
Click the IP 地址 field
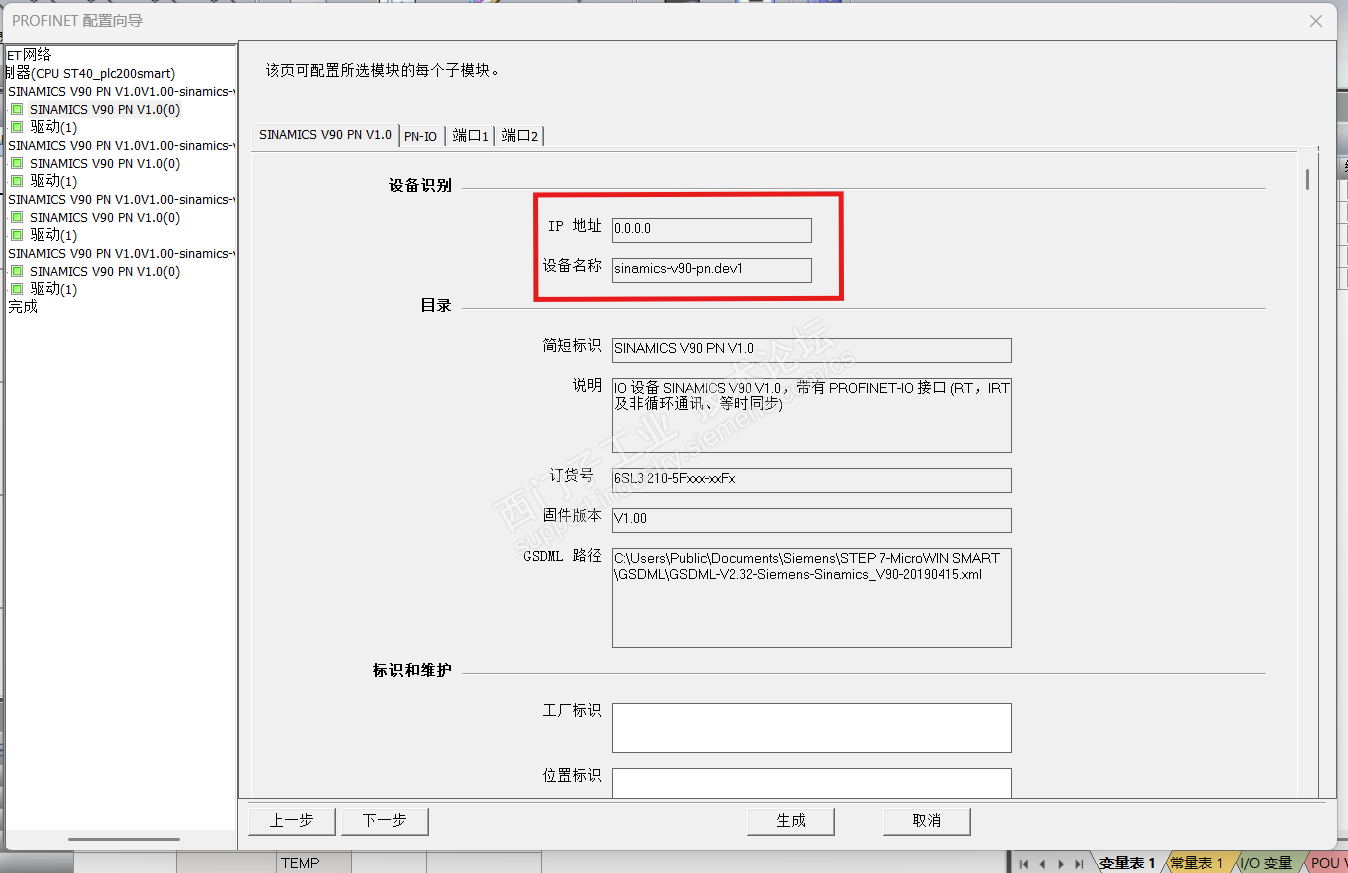tap(712, 229)
